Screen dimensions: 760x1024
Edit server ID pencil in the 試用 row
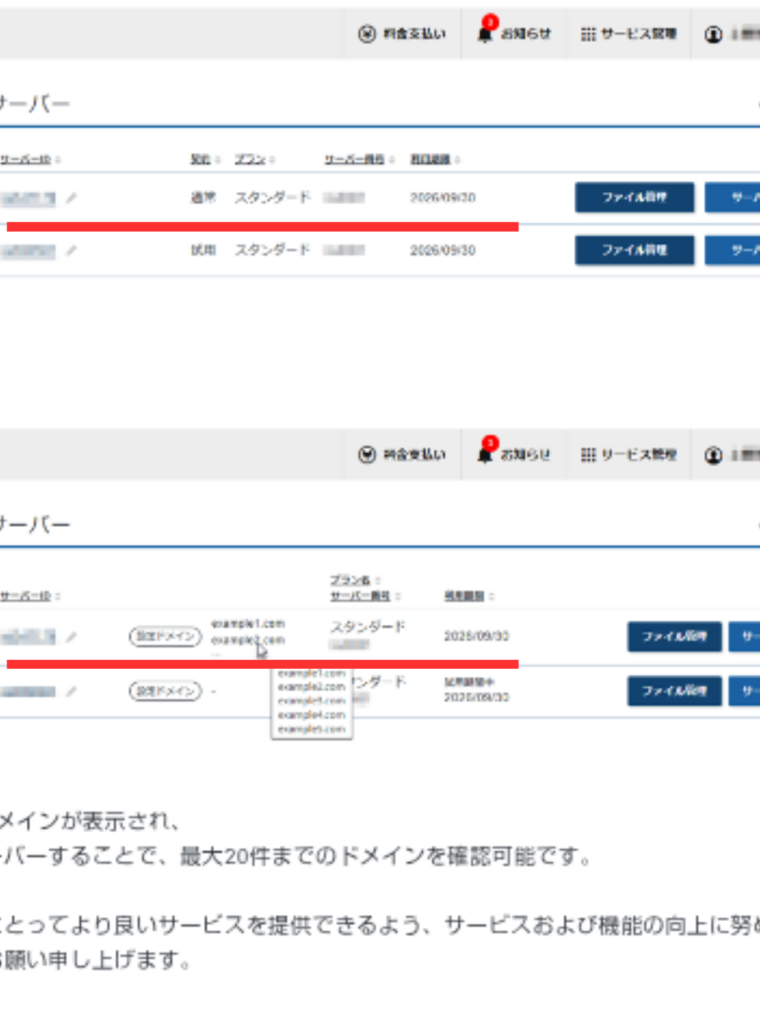point(71,250)
